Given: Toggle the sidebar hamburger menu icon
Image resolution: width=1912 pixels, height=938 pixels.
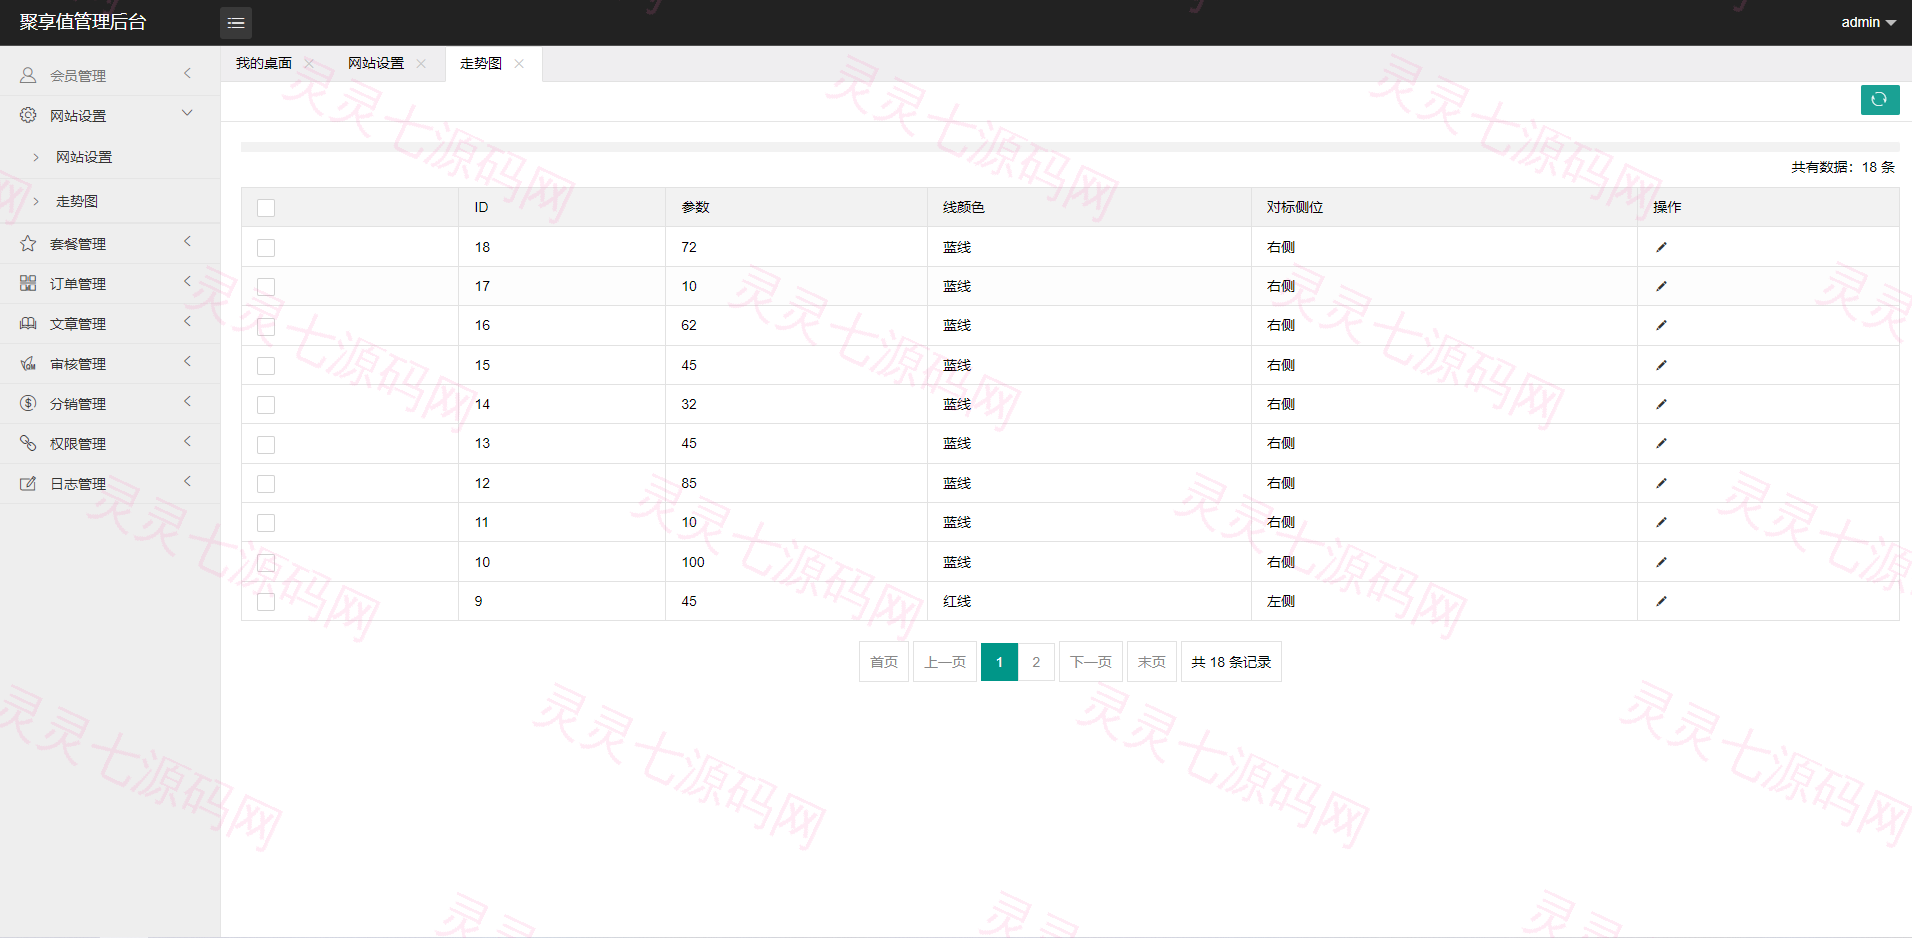Looking at the screenshot, I should [236, 23].
